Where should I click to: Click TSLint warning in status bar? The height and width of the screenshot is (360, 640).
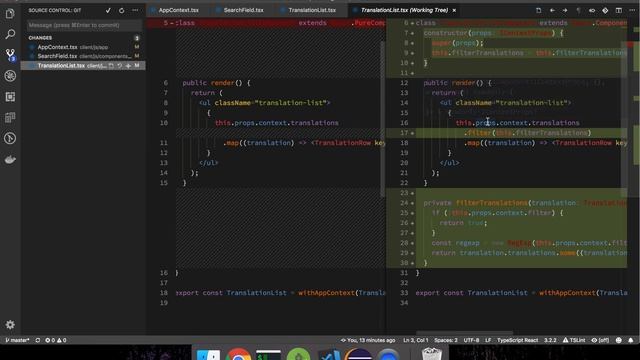574,340
